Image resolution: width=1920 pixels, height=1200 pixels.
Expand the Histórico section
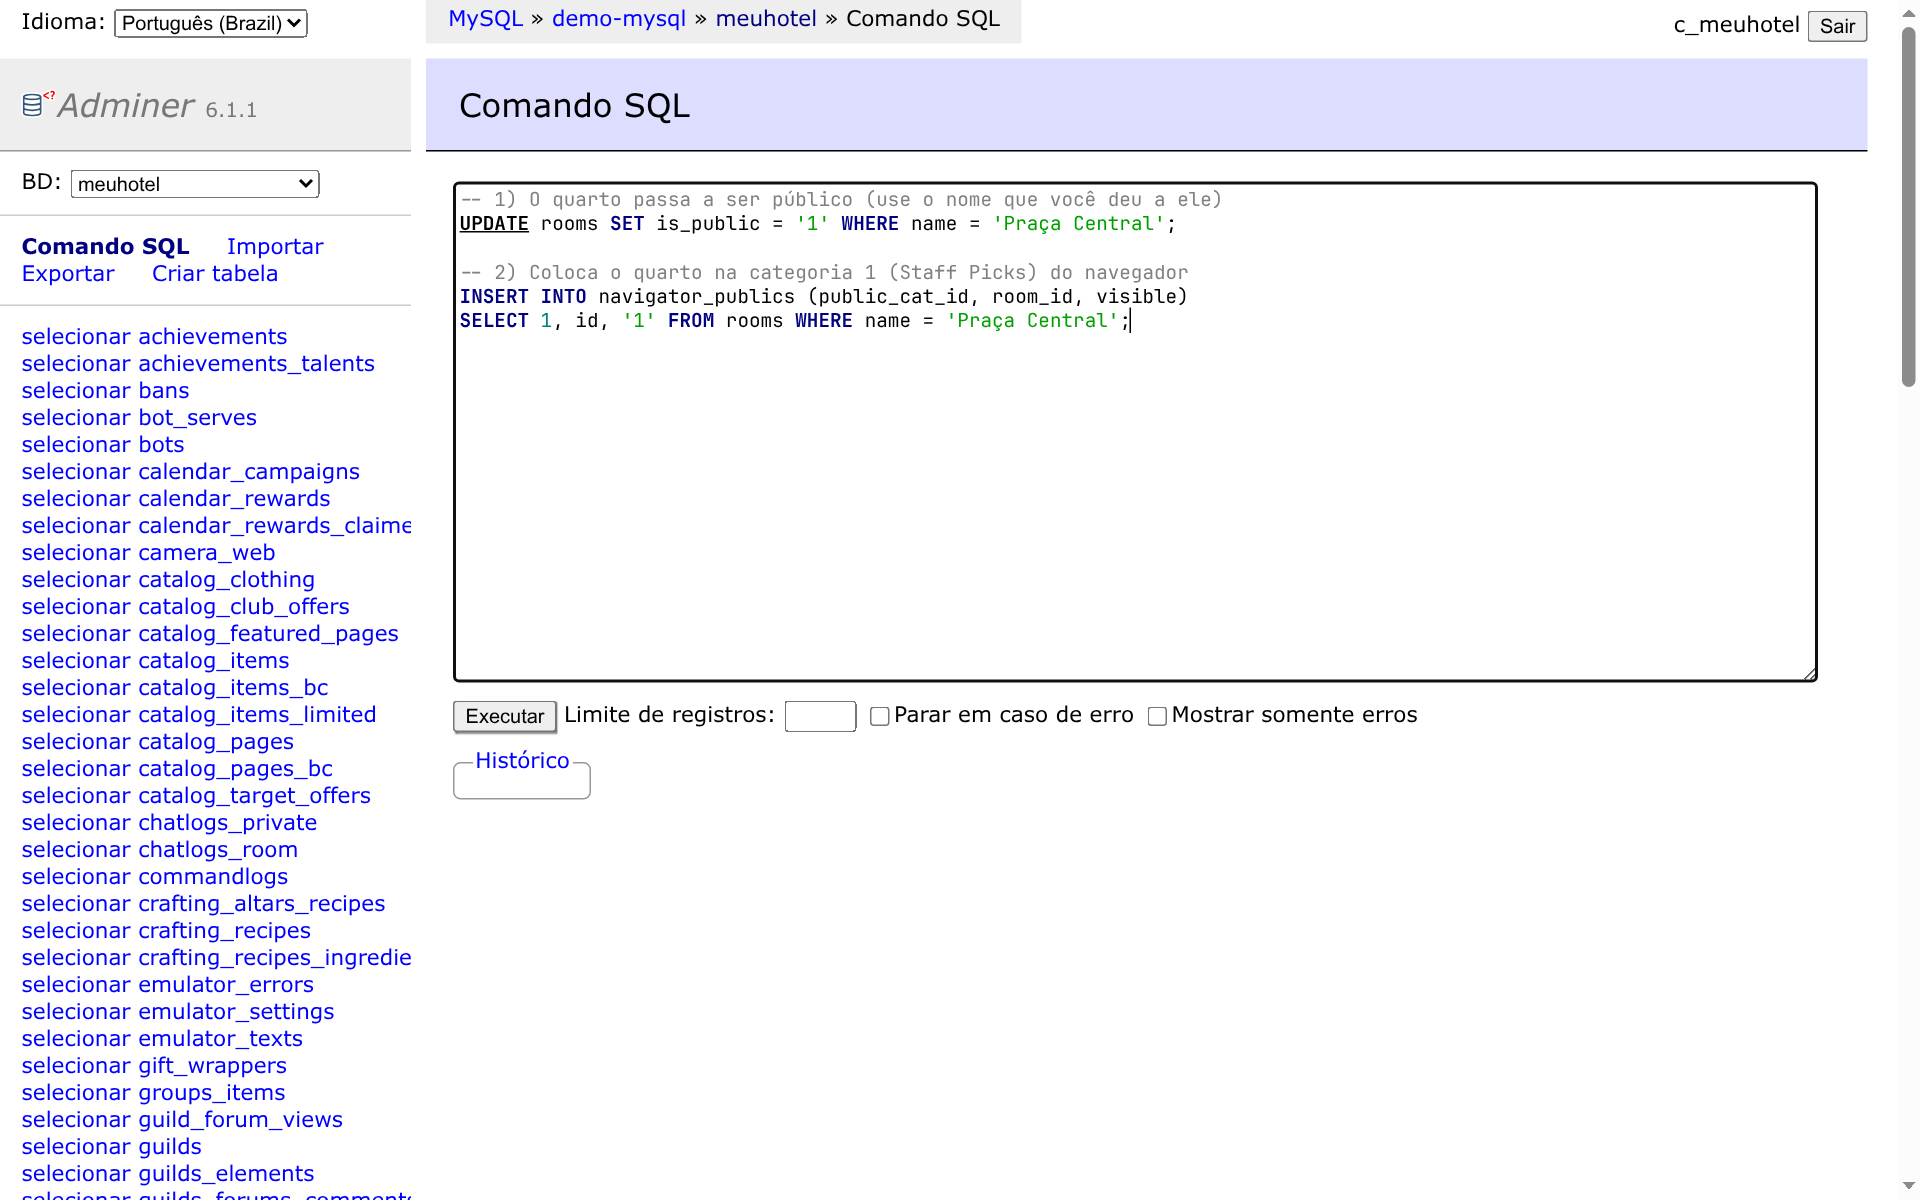point(522,761)
